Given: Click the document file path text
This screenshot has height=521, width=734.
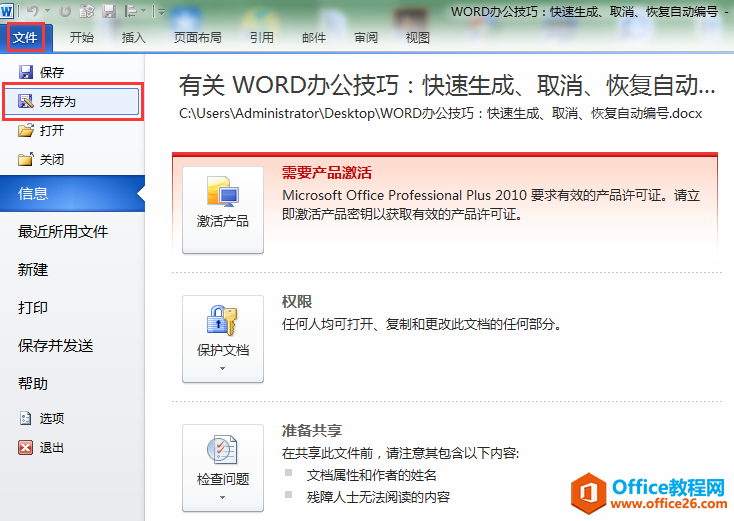Looking at the screenshot, I should 440,113.
